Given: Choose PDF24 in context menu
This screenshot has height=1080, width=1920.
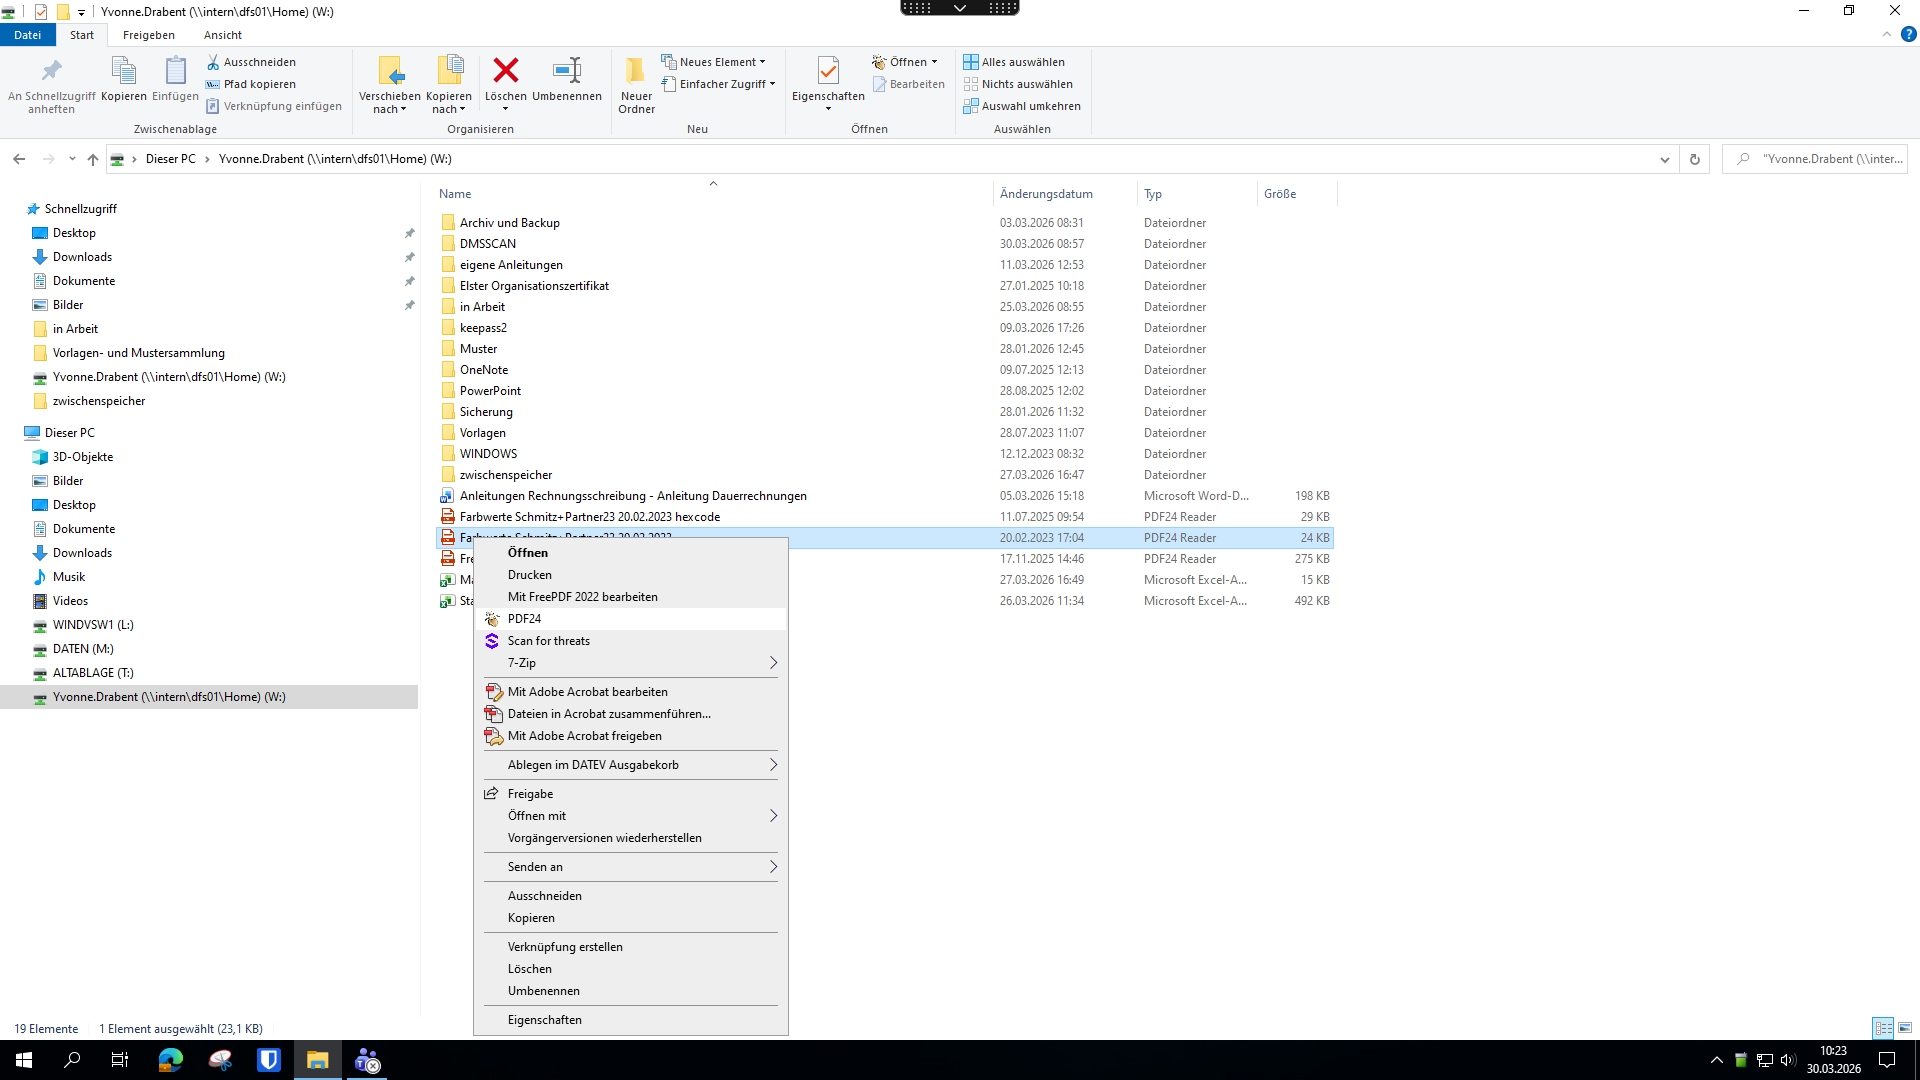Looking at the screenshot, I should [x=524, y=619].
